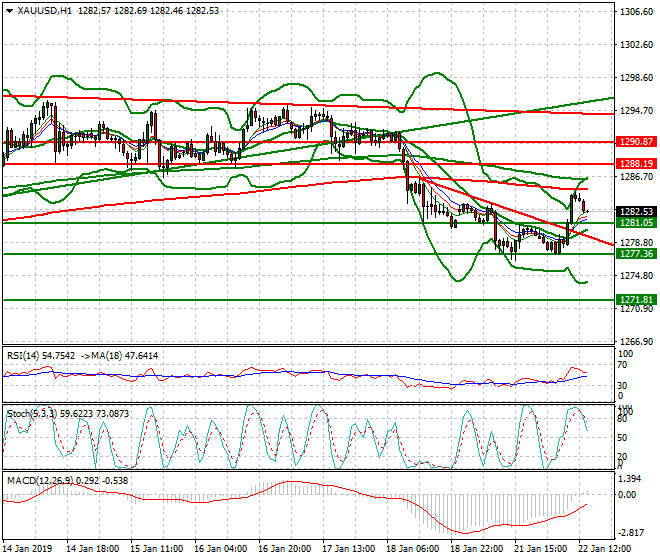Click the 1278.80 price scale value
This screenshot has width=660, height=560.
(x=636, y=243)
